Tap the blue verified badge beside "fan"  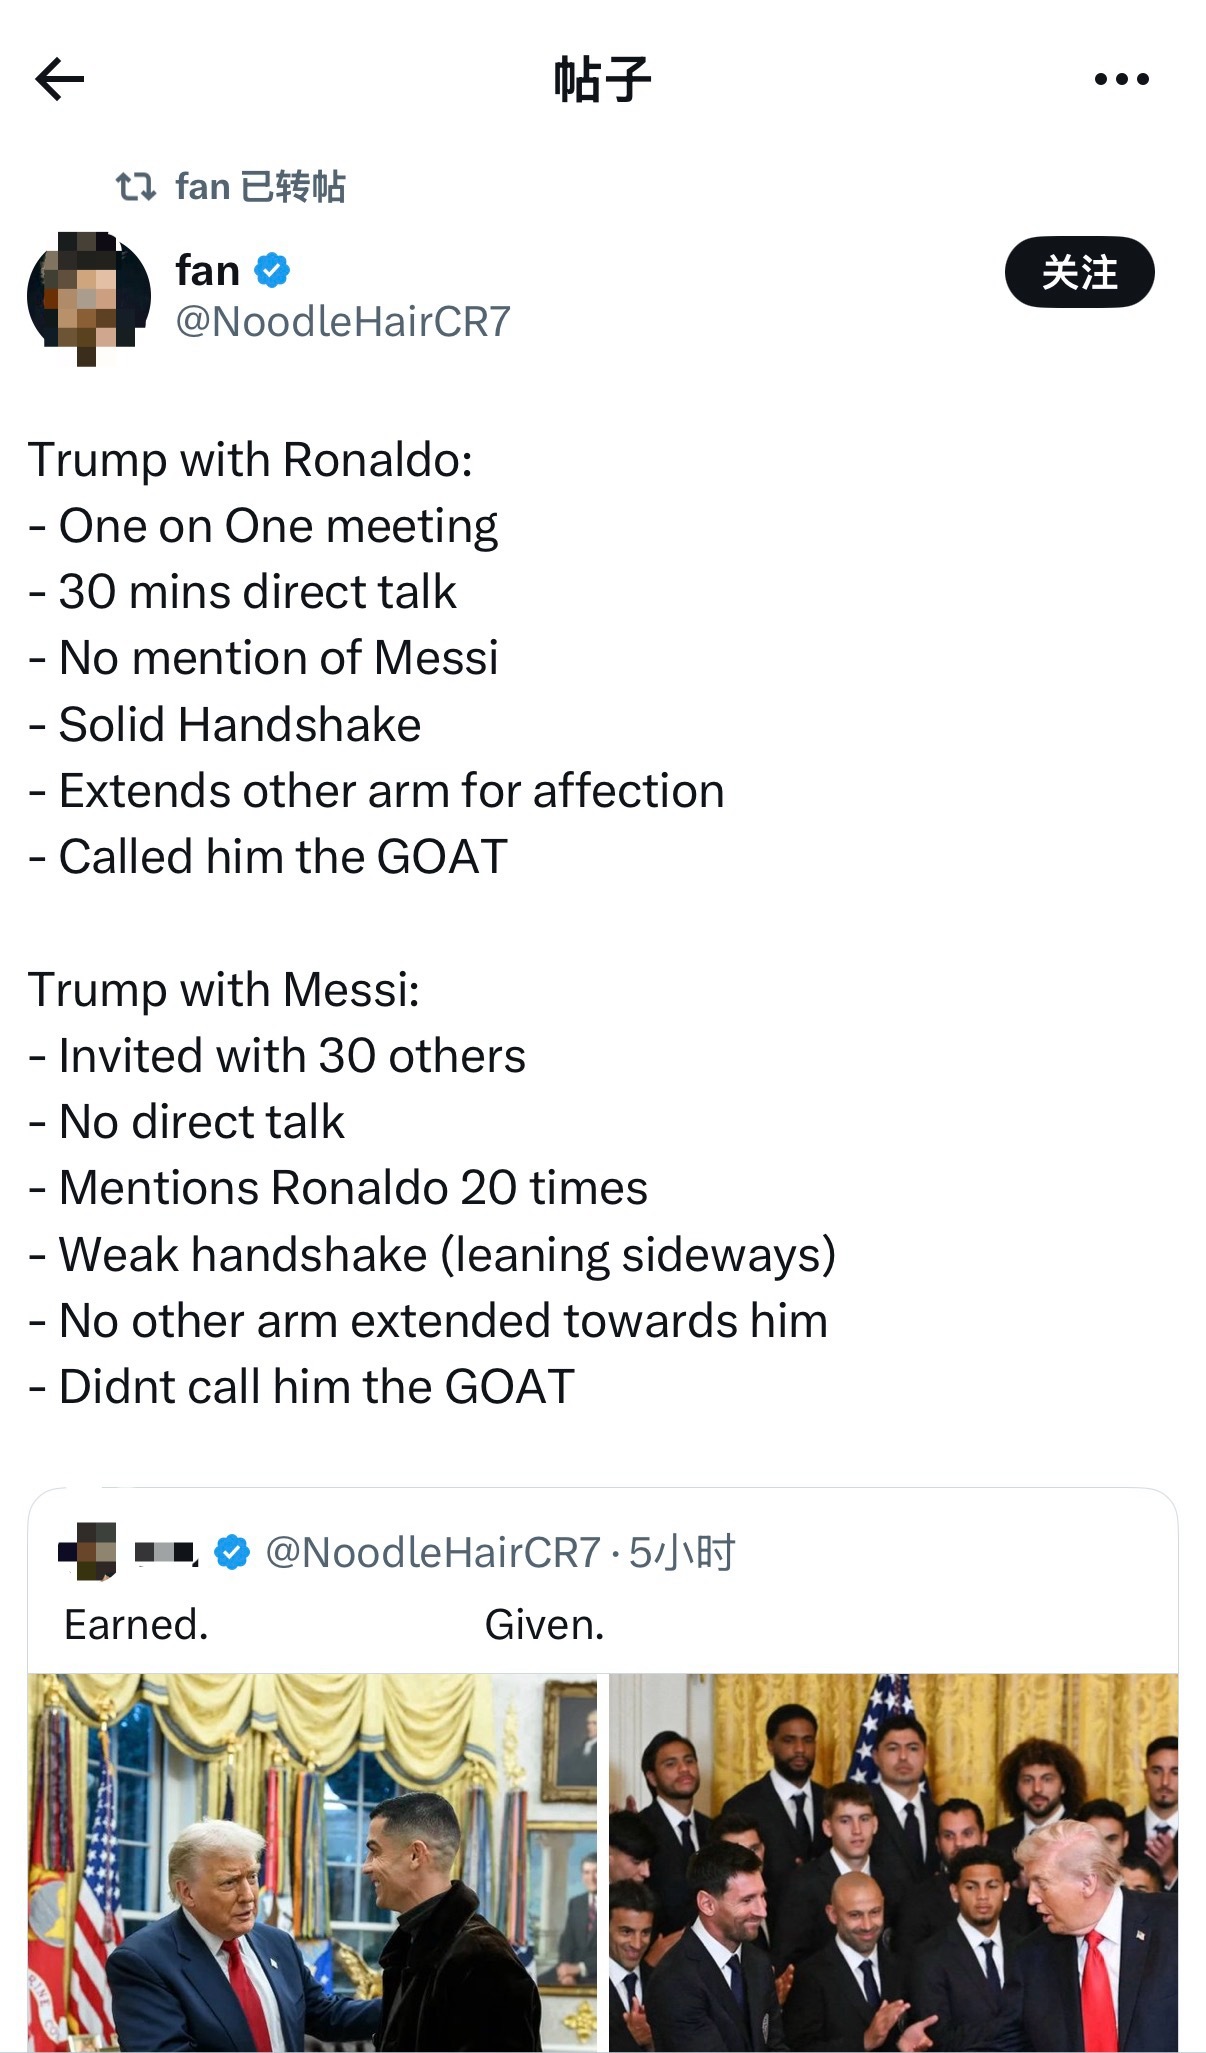click(272, 270)
